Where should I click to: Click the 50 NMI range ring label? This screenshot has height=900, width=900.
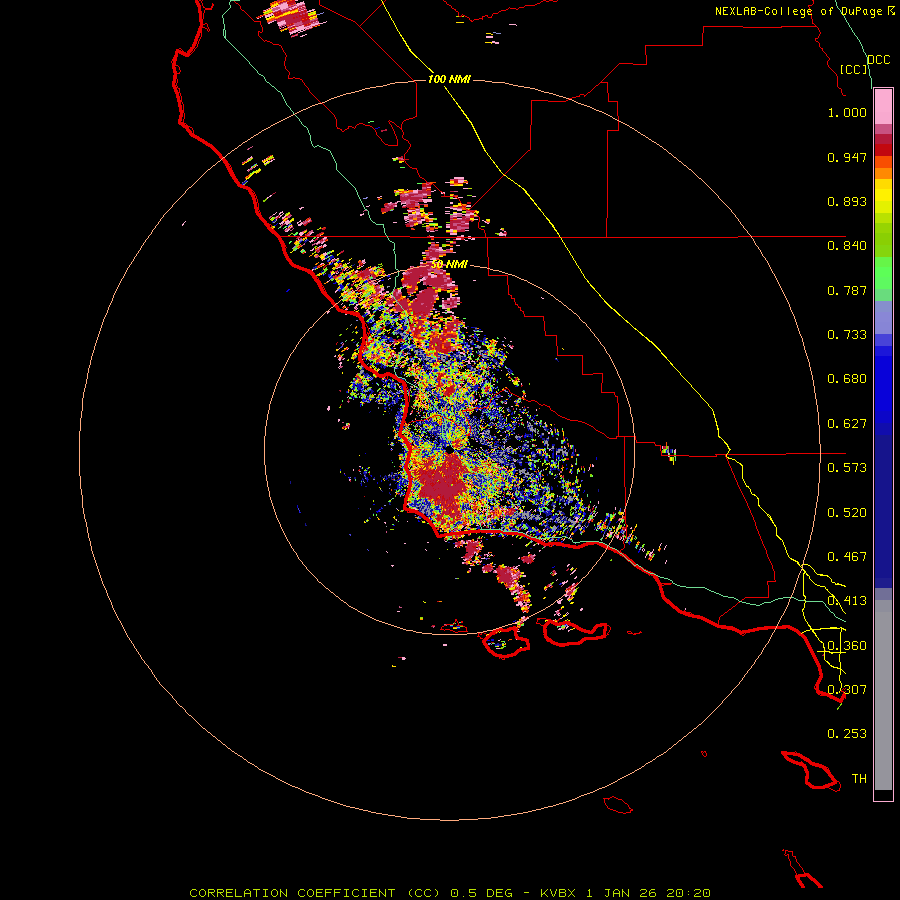449,264
